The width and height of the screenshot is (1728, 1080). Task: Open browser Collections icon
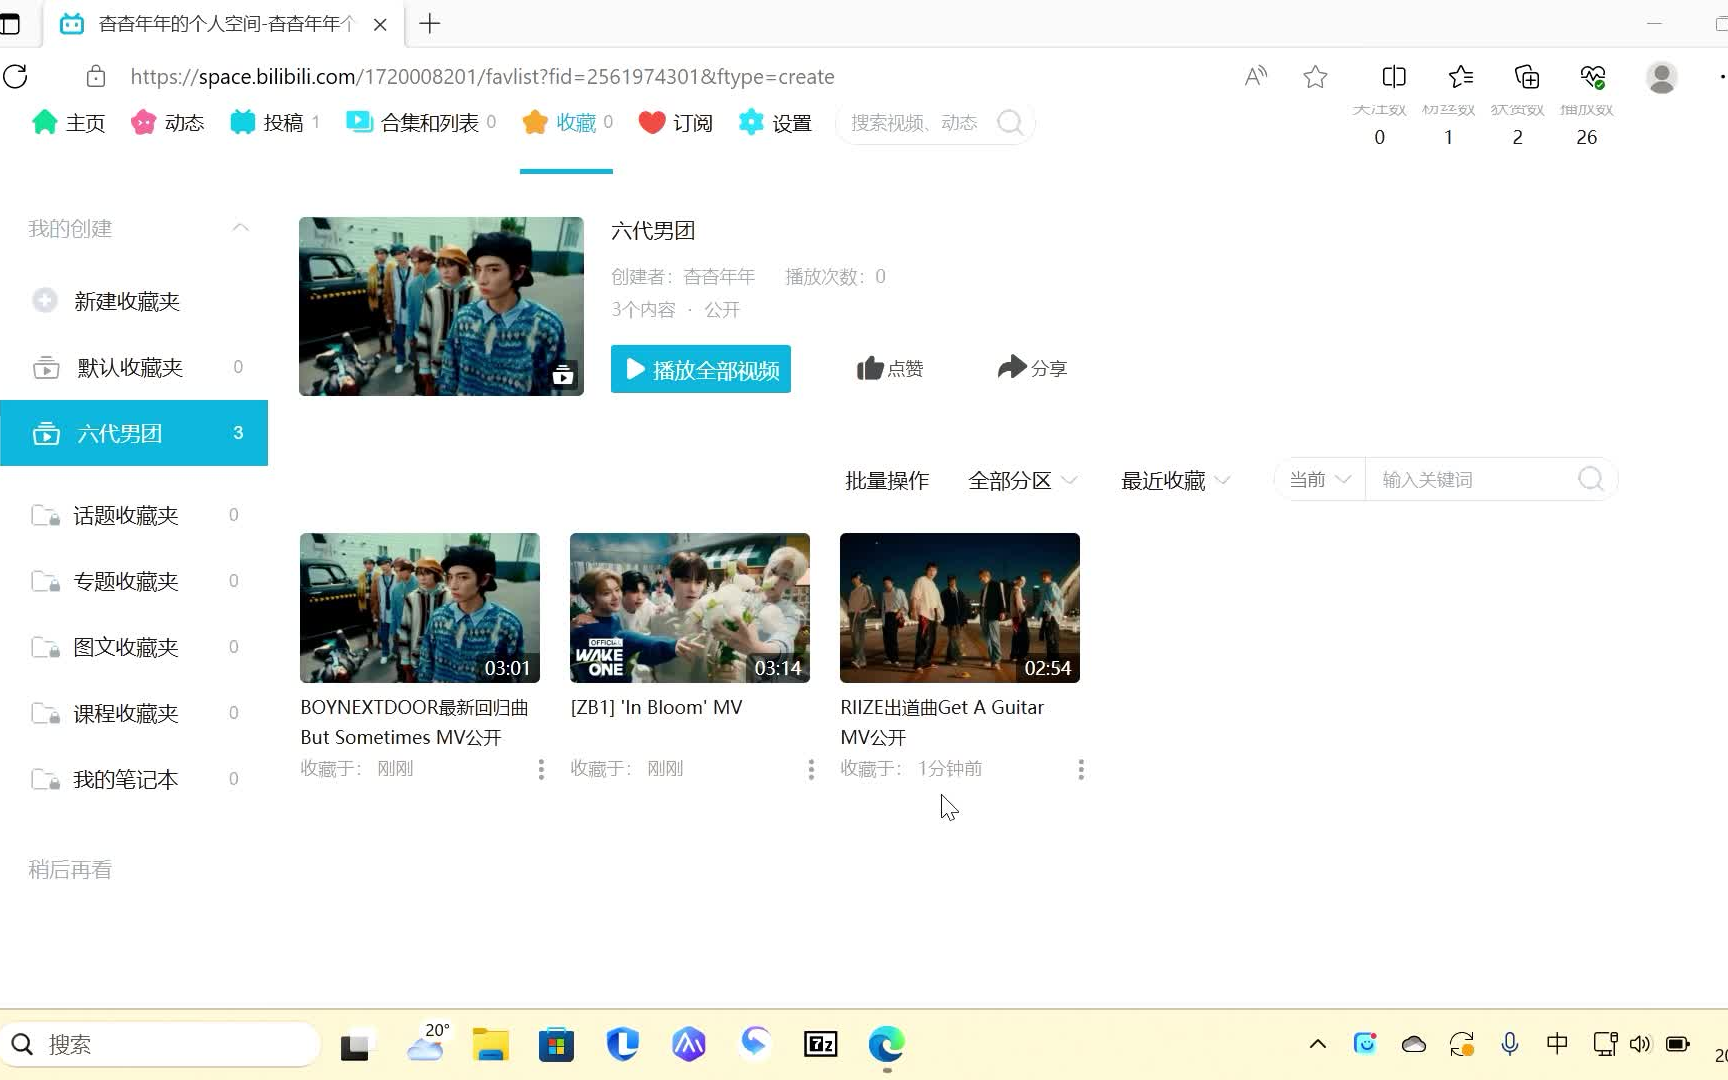pyautogui.click(x=1527, y=76)
